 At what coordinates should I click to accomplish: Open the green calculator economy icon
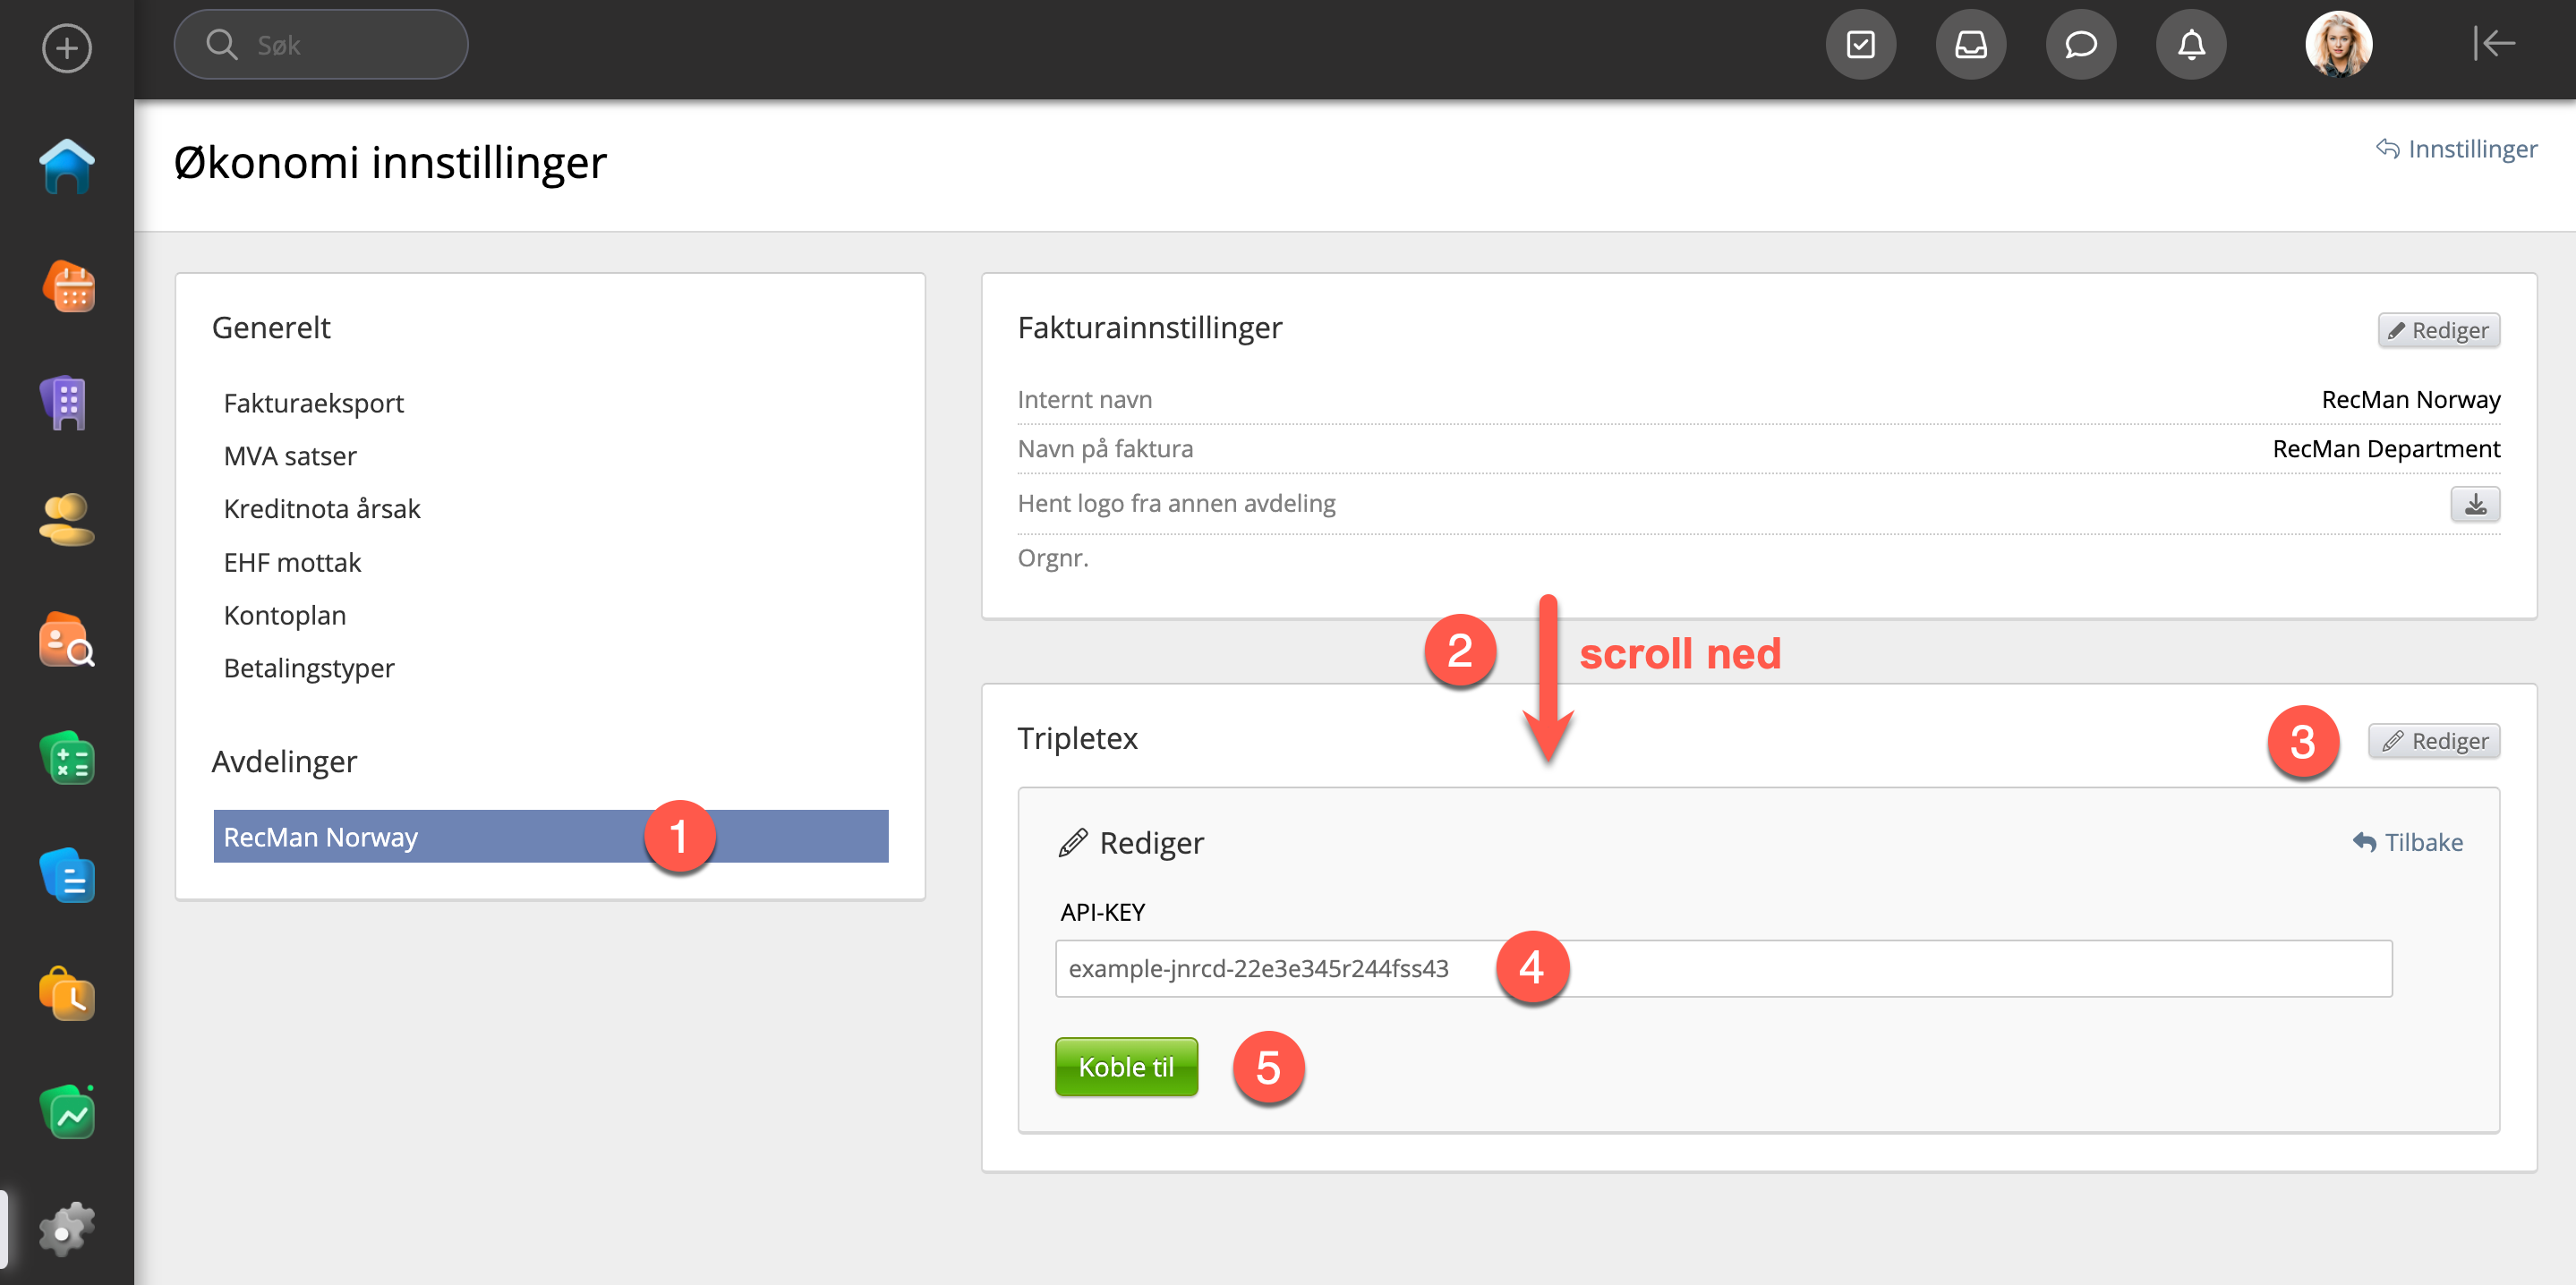coord(66,759)
